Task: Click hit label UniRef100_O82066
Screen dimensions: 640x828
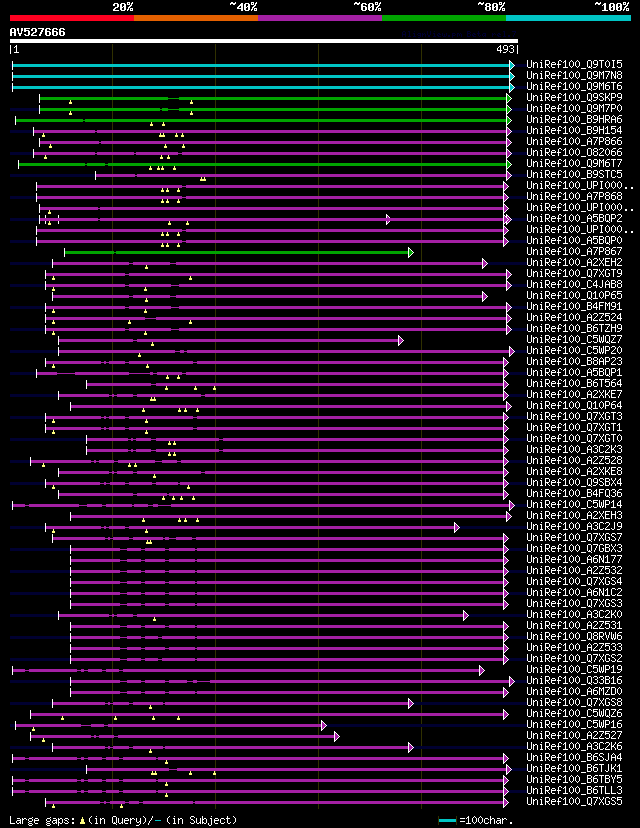Action: click(574, 153)
